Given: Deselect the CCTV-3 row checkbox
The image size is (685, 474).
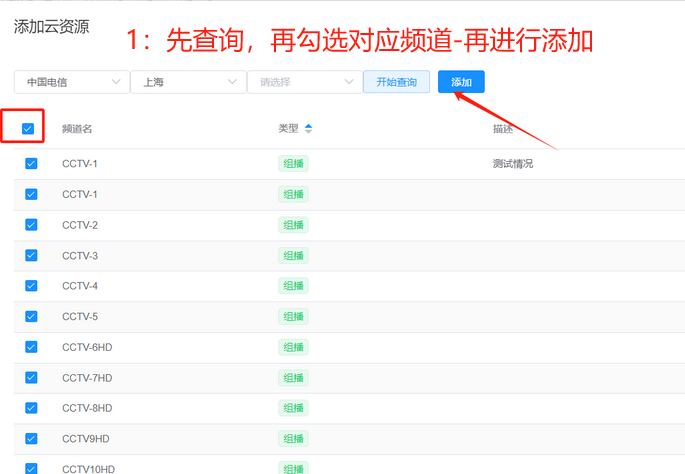Looking at the screenshot, I should [x=31, y=255].
